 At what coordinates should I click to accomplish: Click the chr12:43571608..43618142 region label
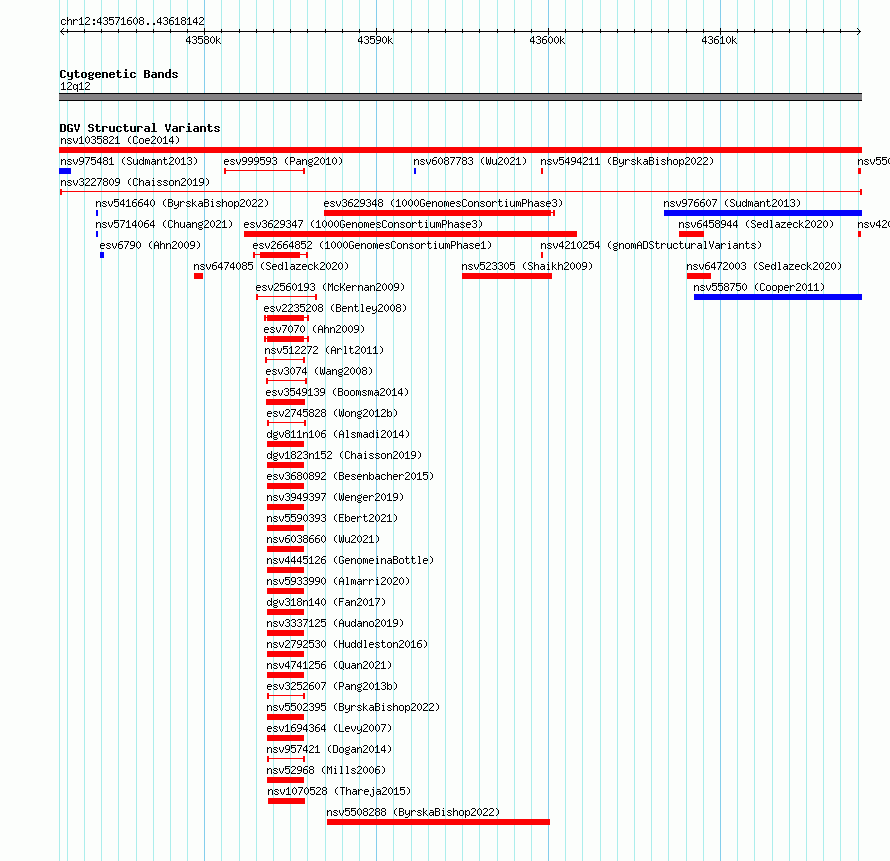point(132,21)
